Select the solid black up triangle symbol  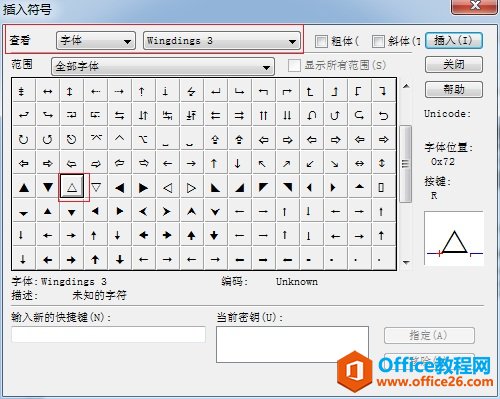click(24, 188)
